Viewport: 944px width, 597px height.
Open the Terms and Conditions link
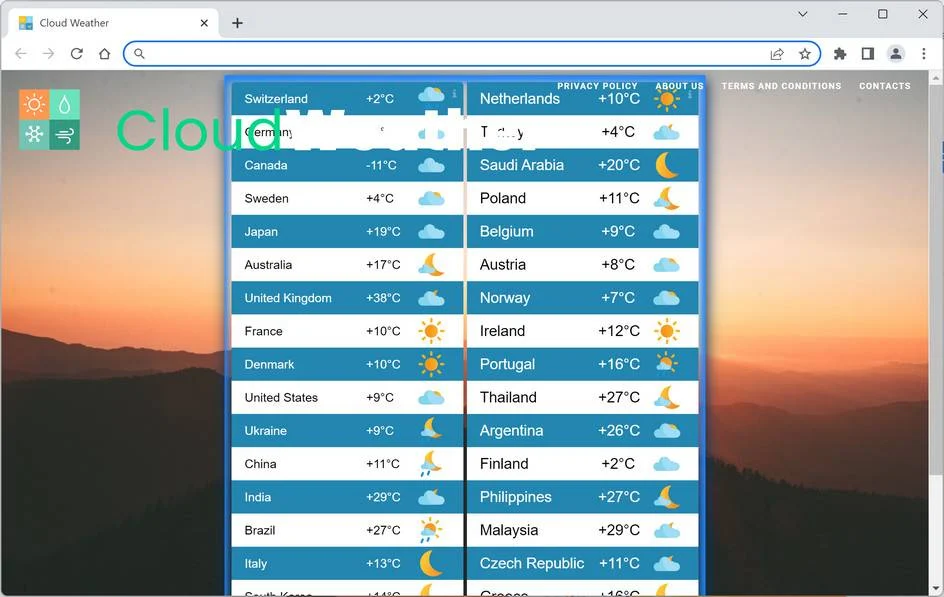pyautogui.click(x=781, y=86)
